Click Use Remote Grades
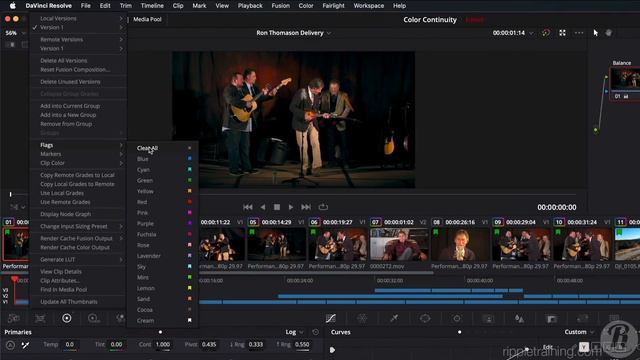 pos(78,202)
